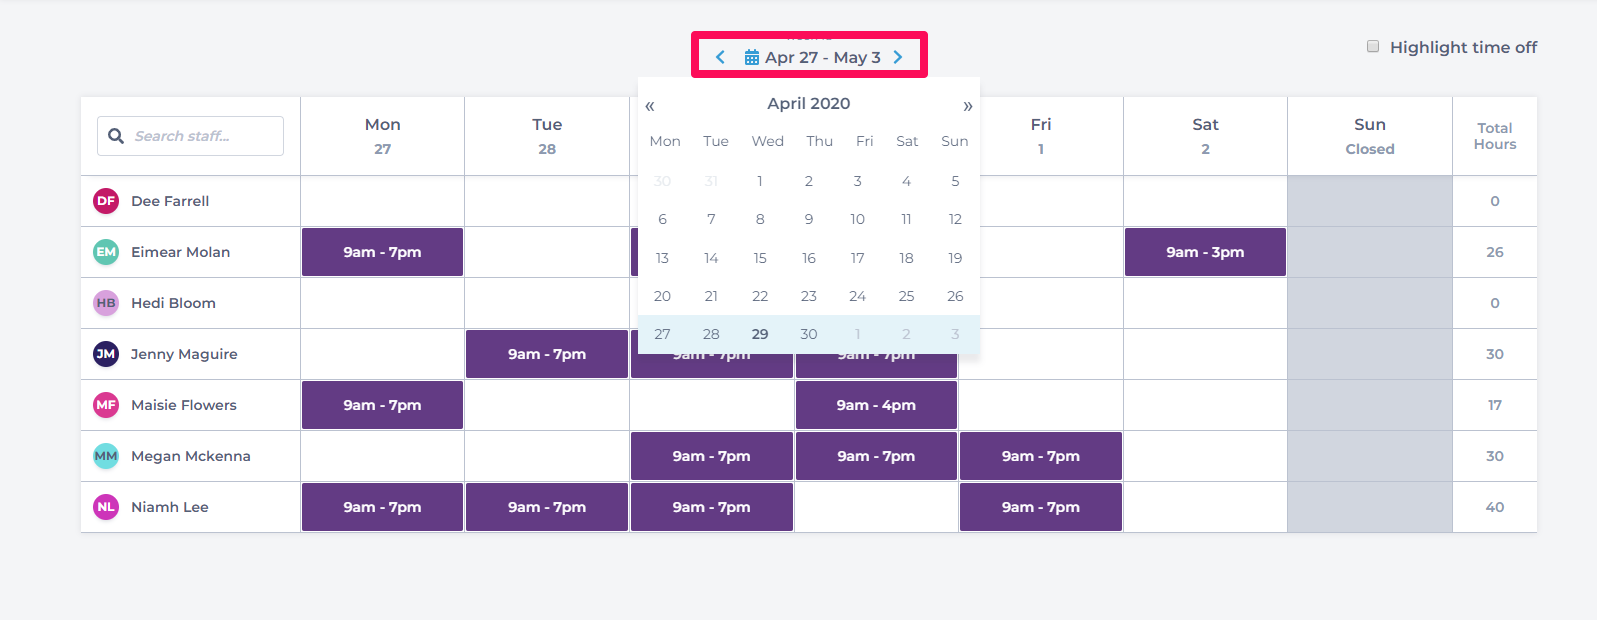Select April 15 in the calendar
1597x620 pixels.
click(760, 258)
